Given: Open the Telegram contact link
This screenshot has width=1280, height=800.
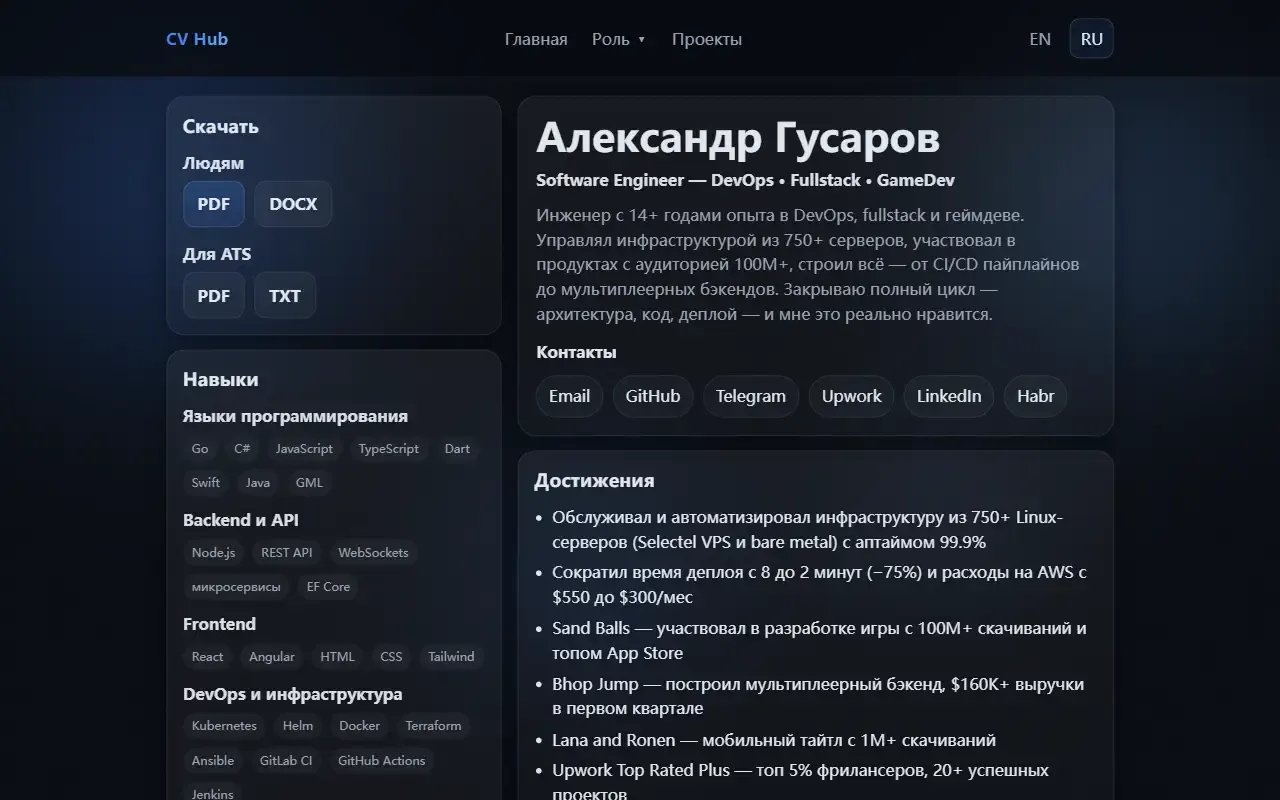Looking at the screenshot, I should coord(751,396).
